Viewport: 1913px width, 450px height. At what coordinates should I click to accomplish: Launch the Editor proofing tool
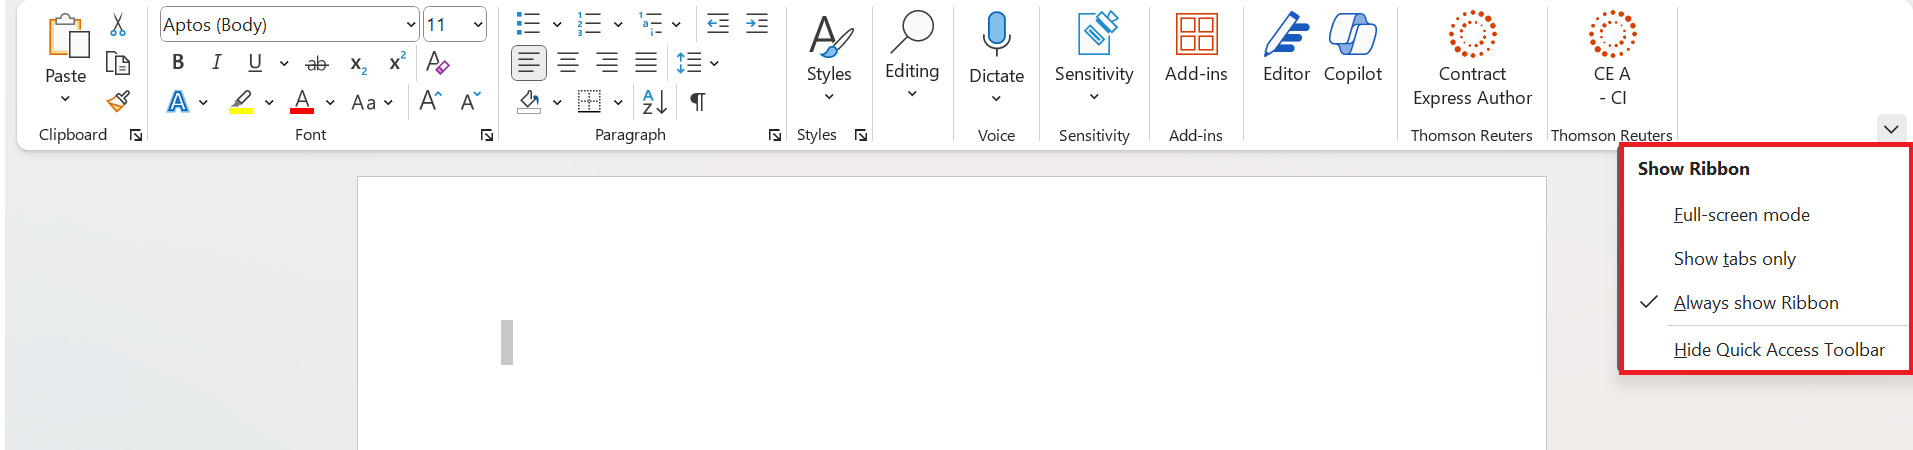pyautogui.click(x=1286, y=48)
